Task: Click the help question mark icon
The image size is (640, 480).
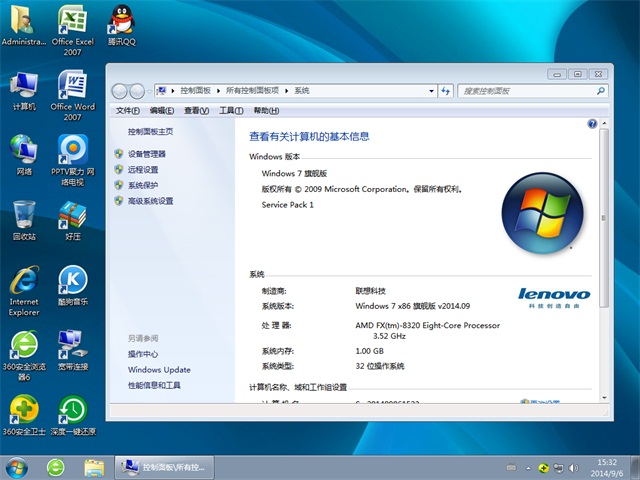Action: pos(593,125)
